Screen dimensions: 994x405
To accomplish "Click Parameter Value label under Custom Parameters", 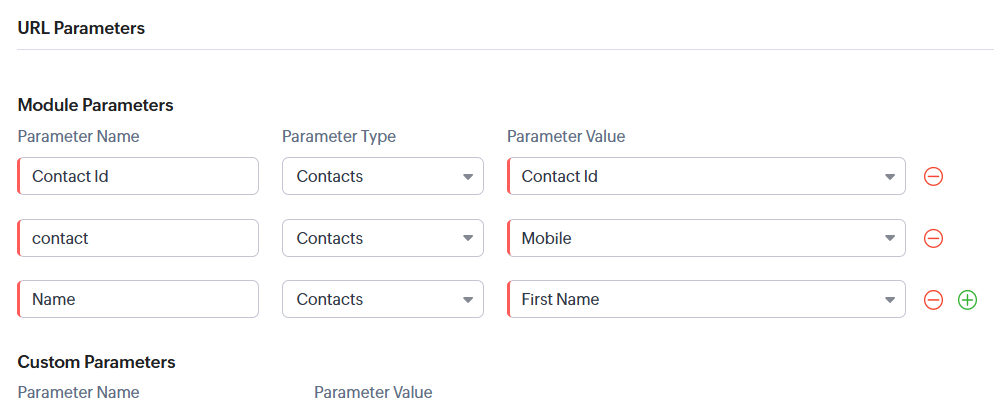I will point(373,392).
